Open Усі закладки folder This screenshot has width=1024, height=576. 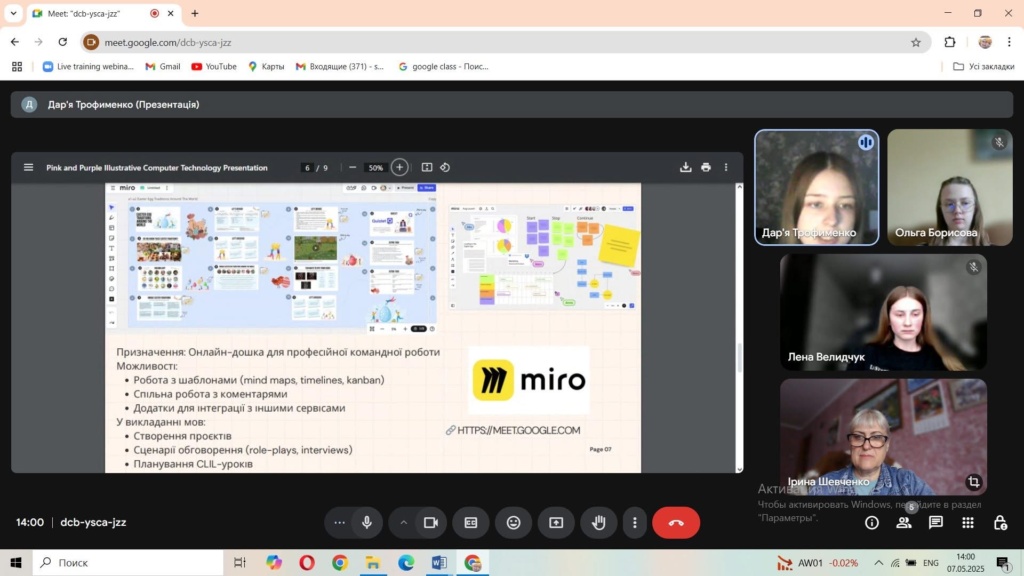coord(984,67)
